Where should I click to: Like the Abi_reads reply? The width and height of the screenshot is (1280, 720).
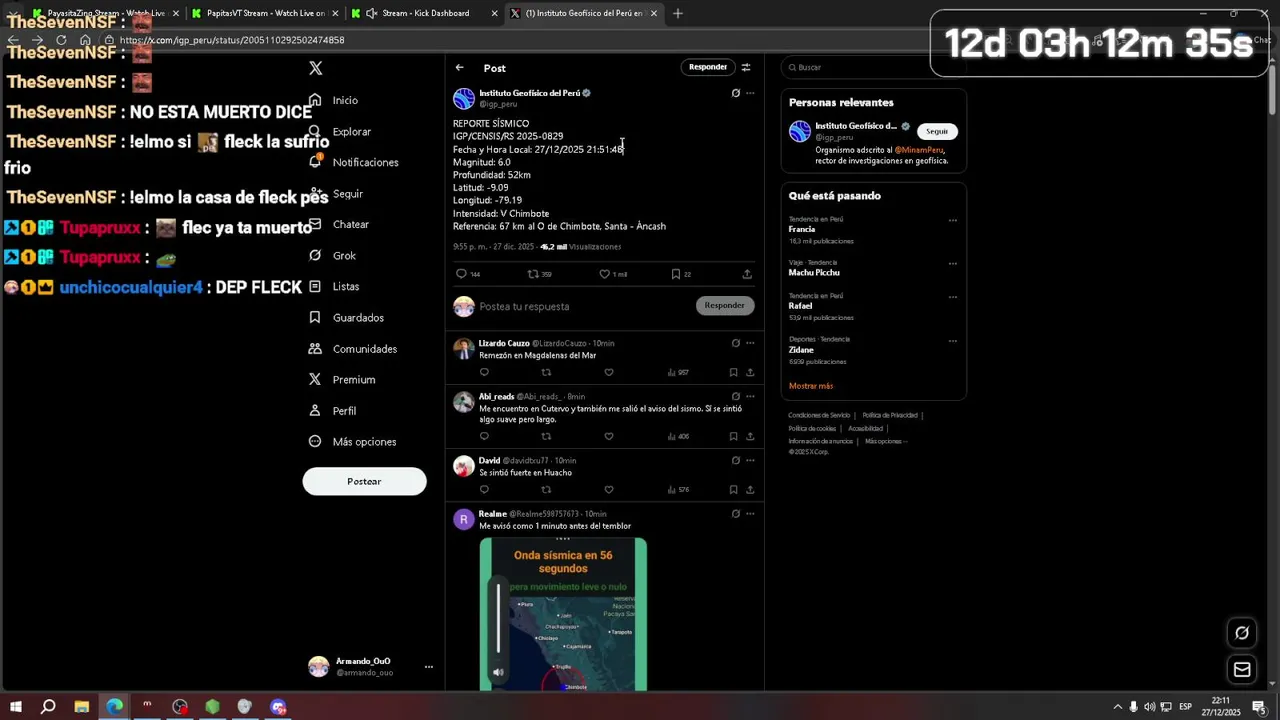tap(608, 436)
